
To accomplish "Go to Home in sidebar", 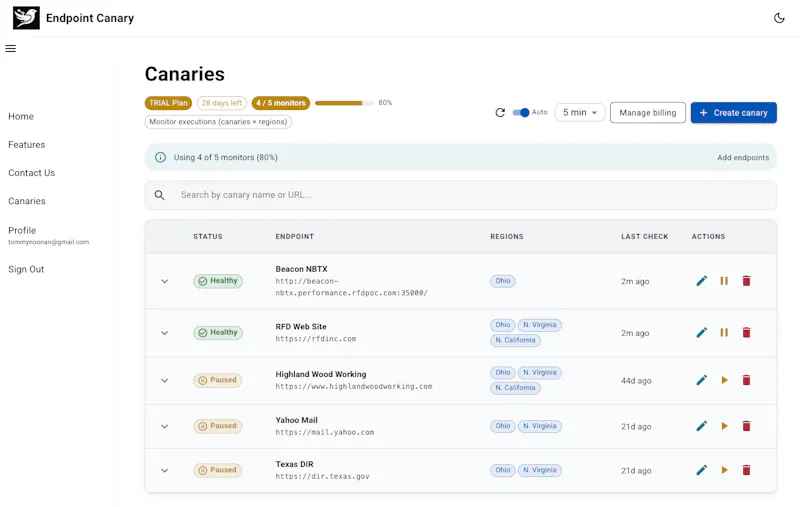I will (x=21, y=116).
